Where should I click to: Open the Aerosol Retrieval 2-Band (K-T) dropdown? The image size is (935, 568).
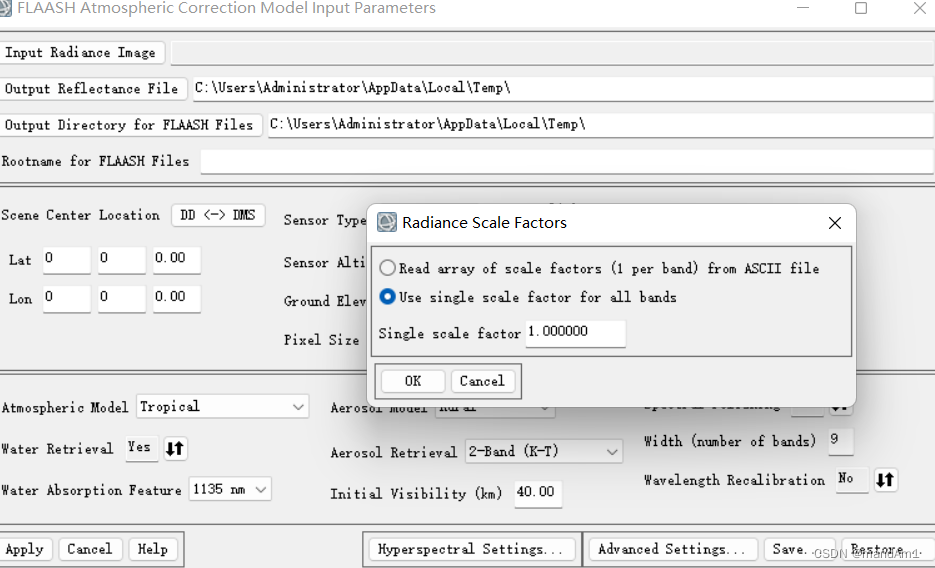pos(544,452)
